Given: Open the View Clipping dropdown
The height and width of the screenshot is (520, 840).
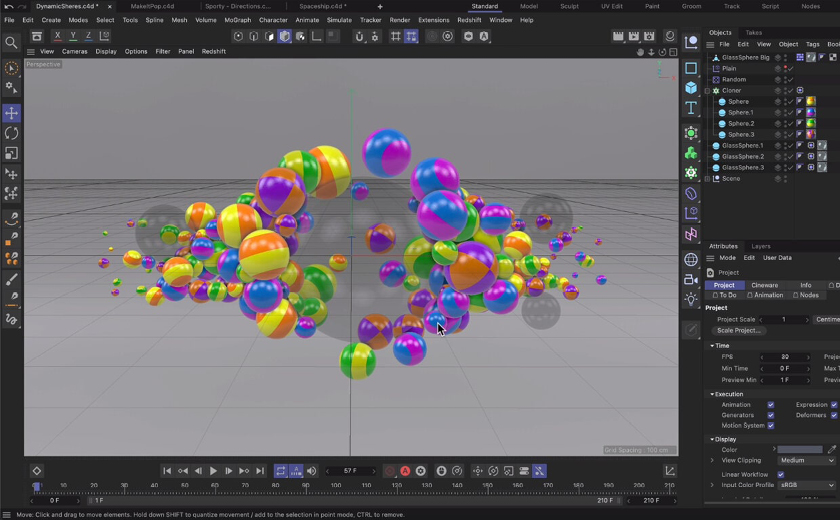Looking at the screenshot, I should 806,461.
